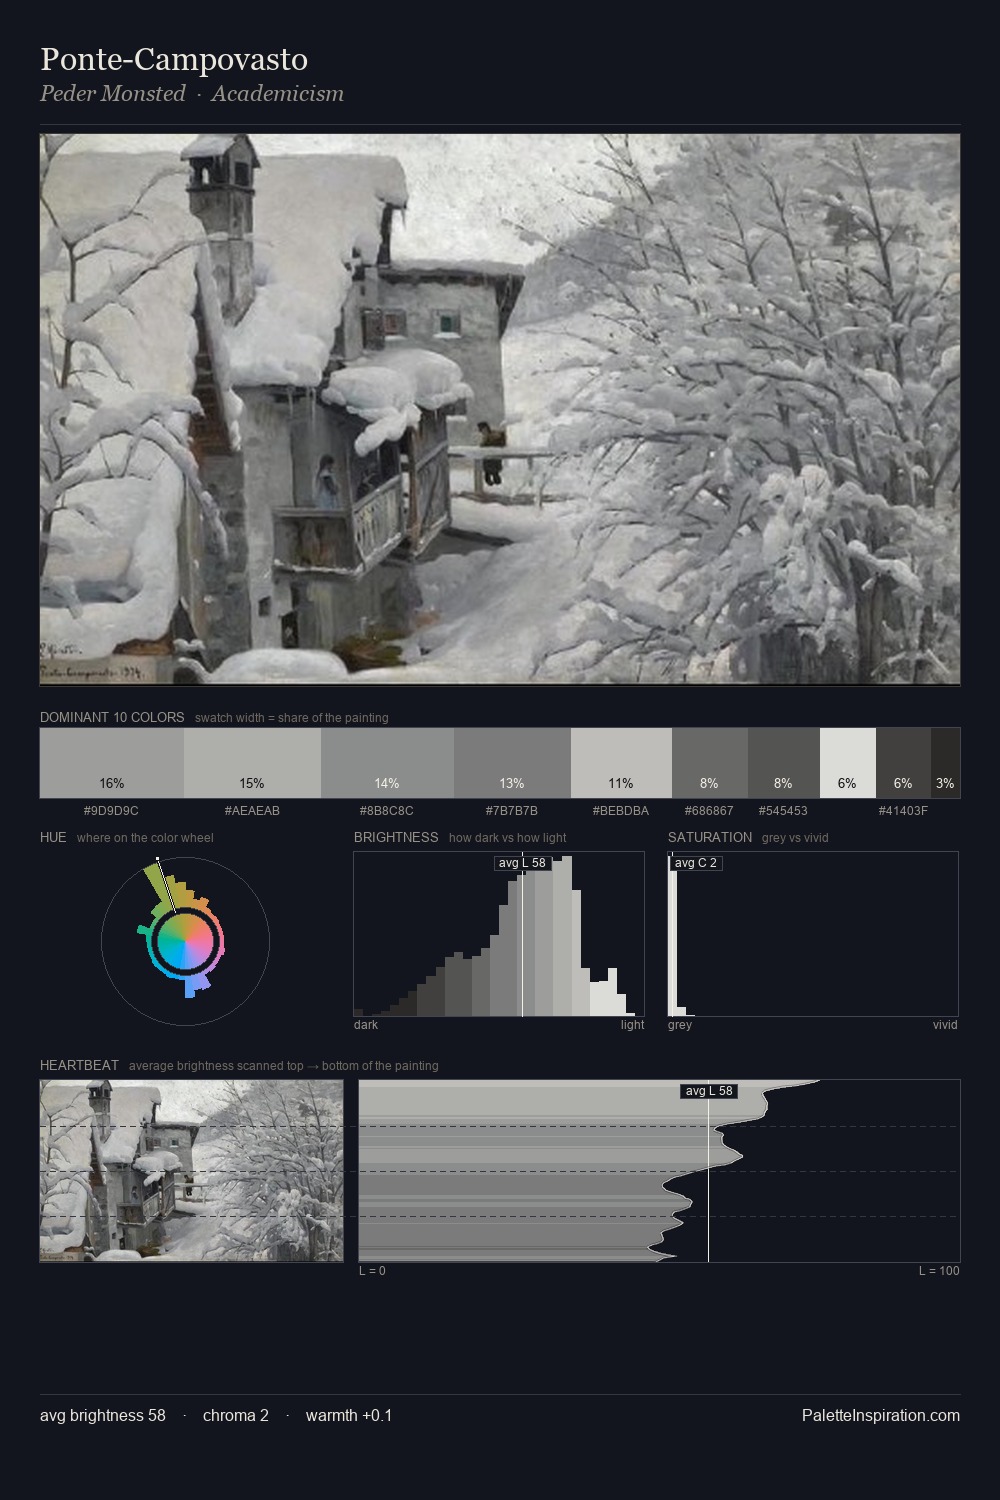Open the small heartbeat painting thumbnail
This screenshot has height=1500, width=1000.
tap(191, 1171)
